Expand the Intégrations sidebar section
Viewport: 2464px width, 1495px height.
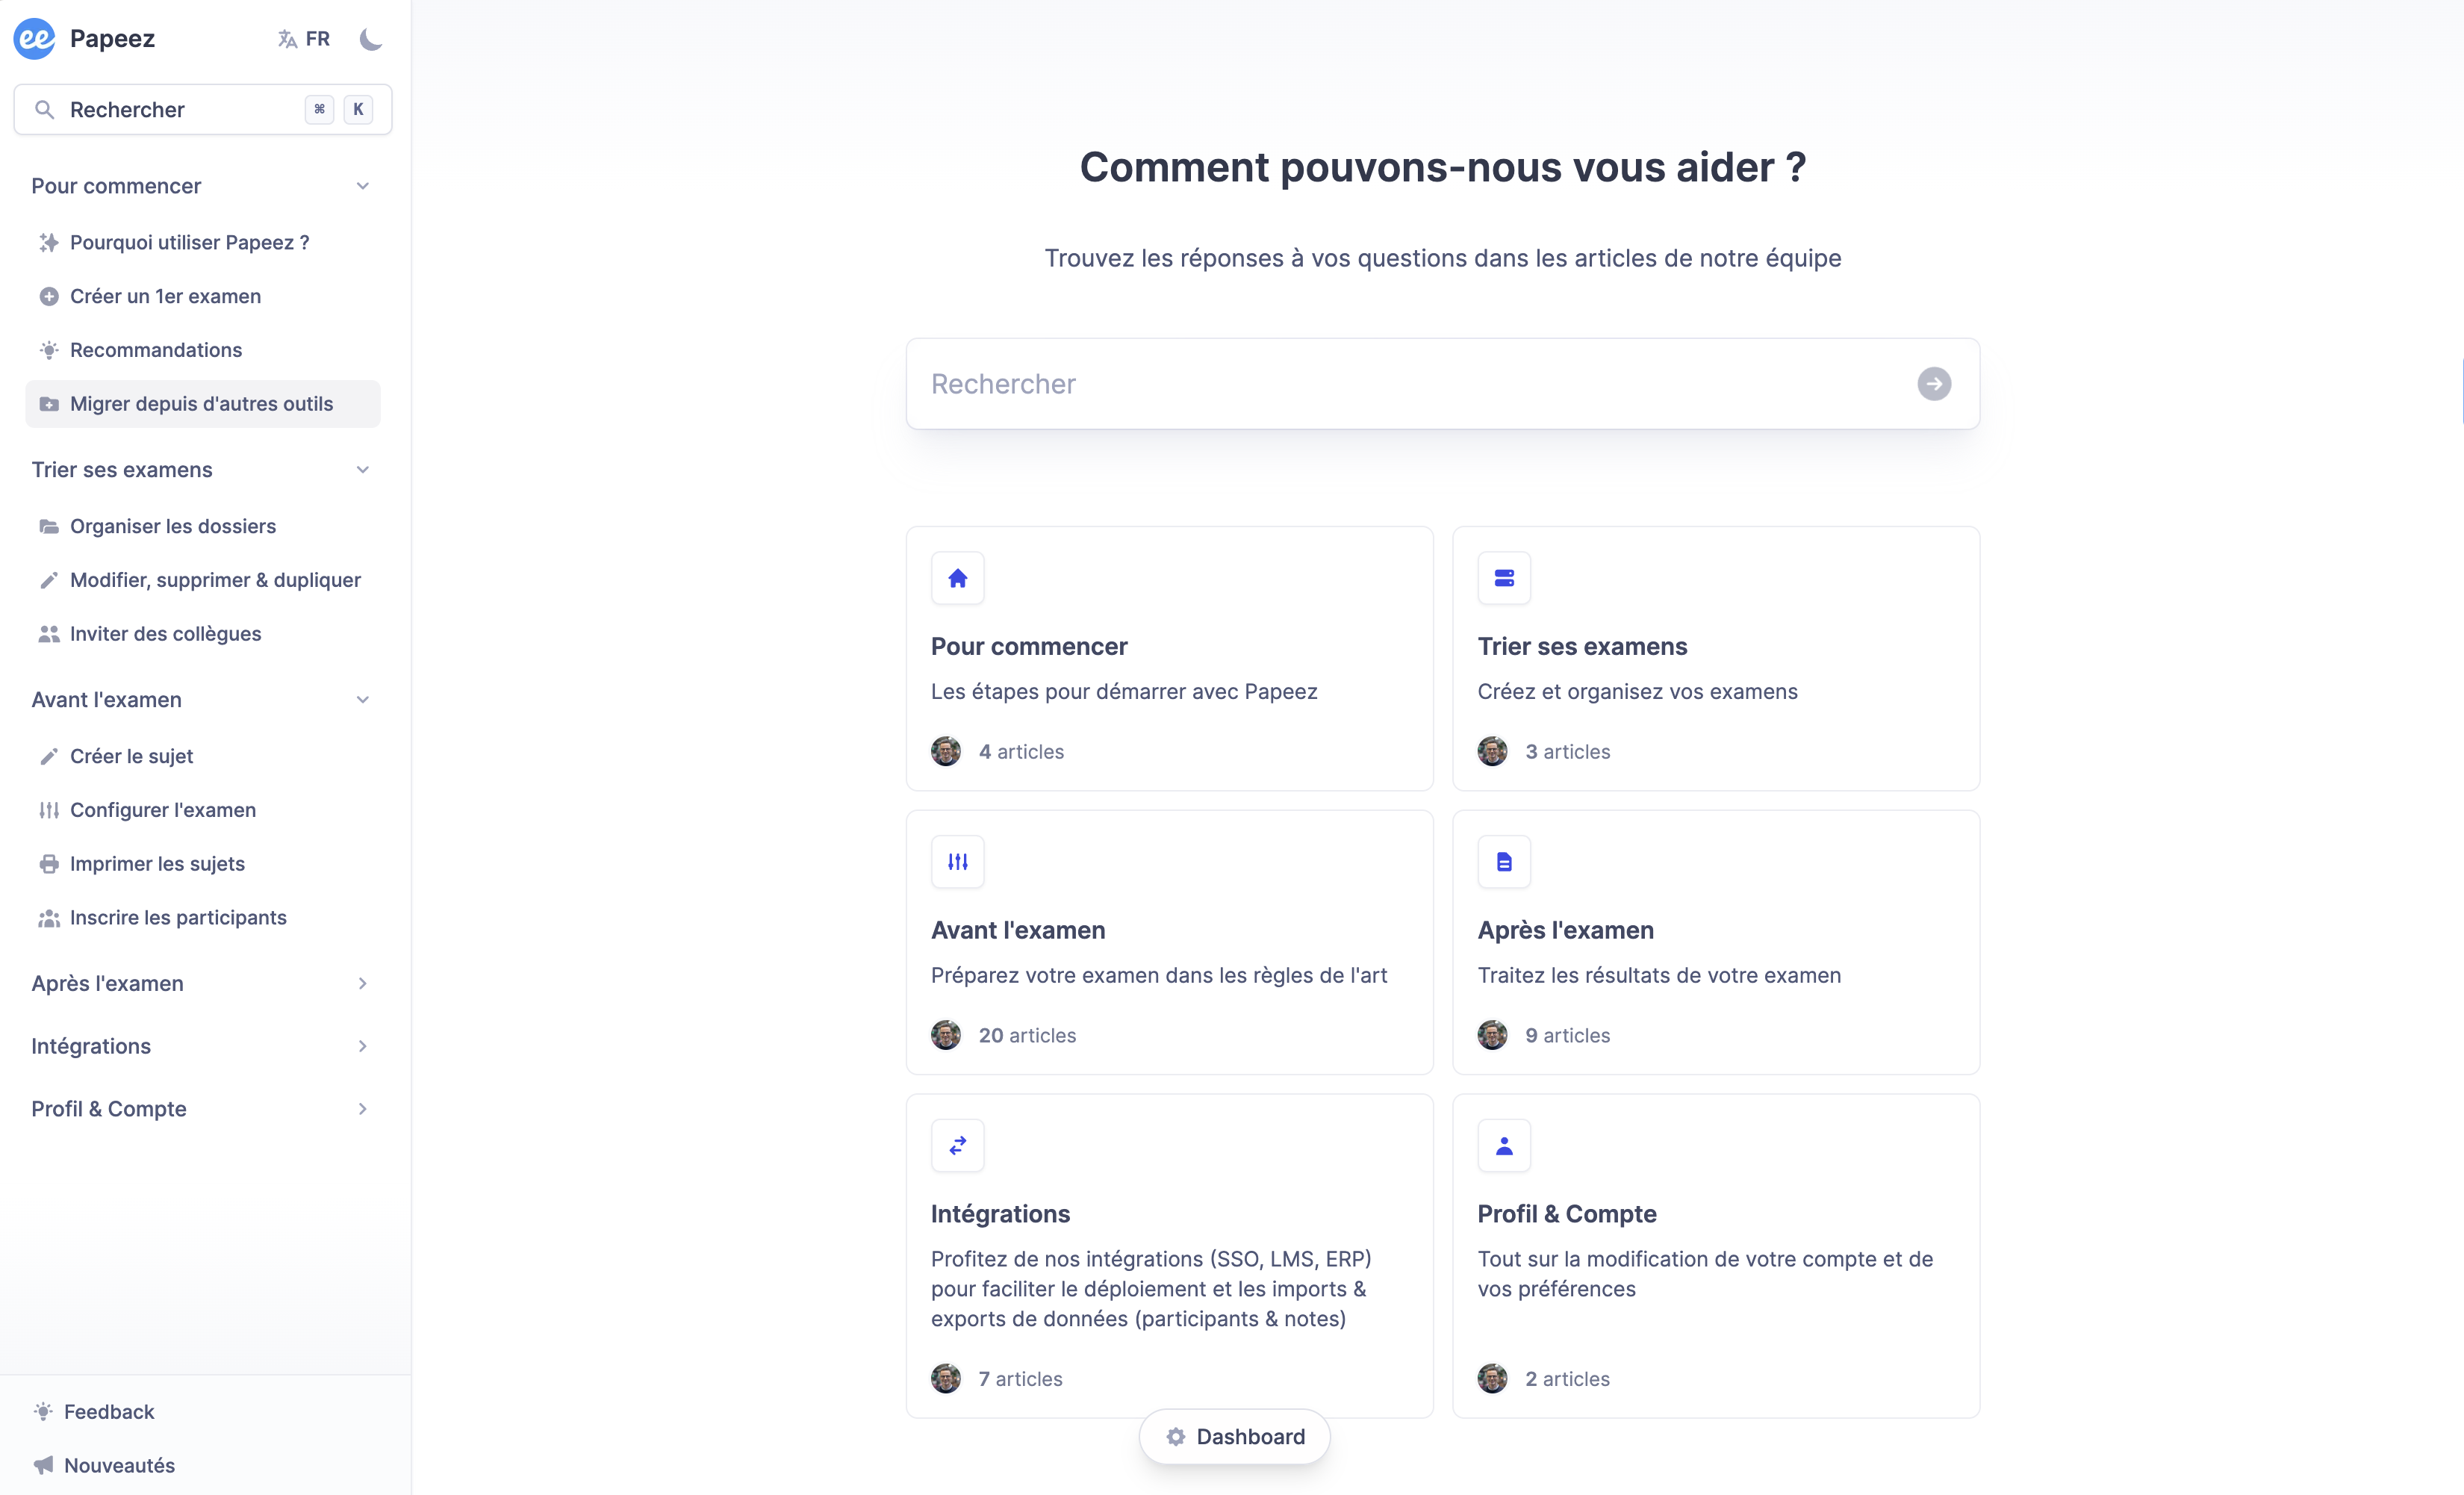coord(363,1046)
